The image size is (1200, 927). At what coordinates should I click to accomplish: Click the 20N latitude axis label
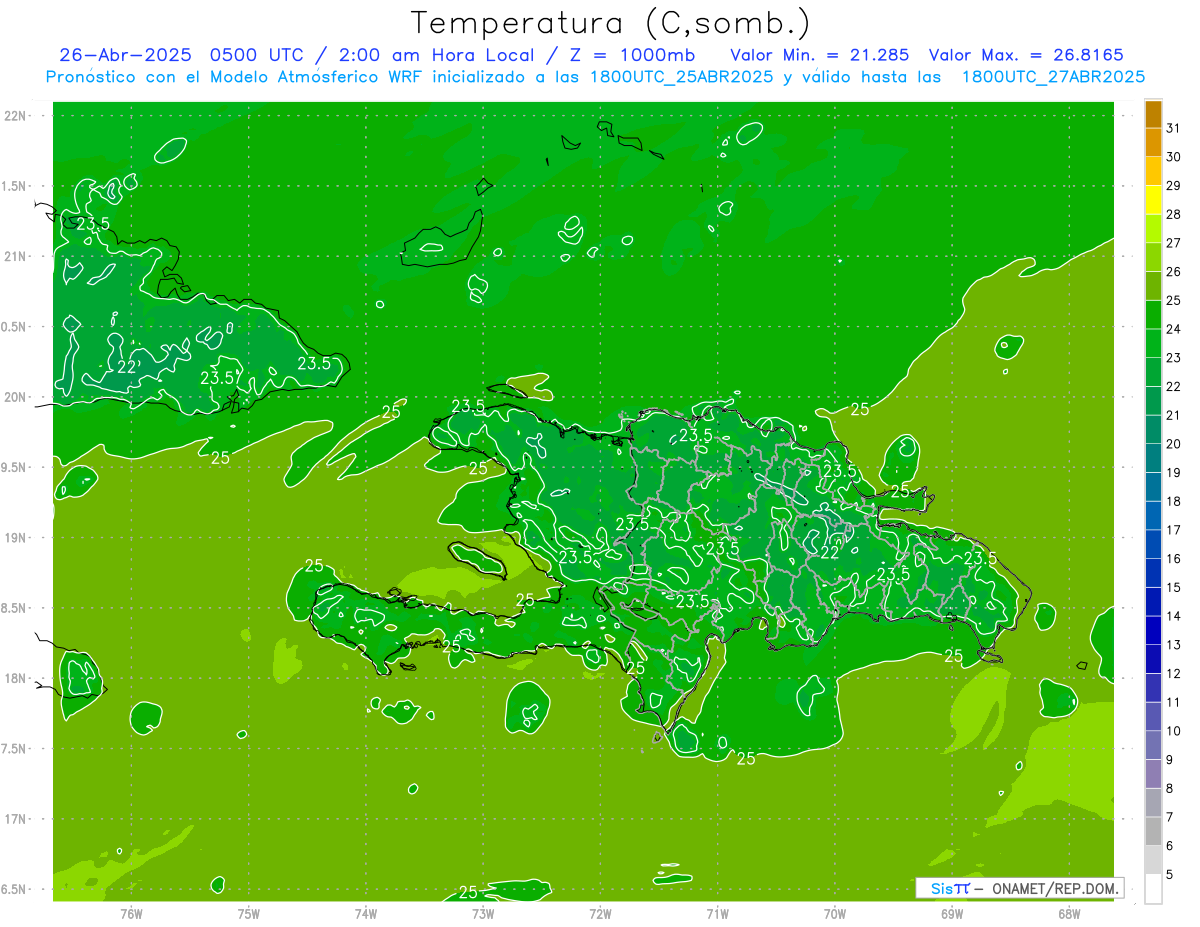click(16, 397)
